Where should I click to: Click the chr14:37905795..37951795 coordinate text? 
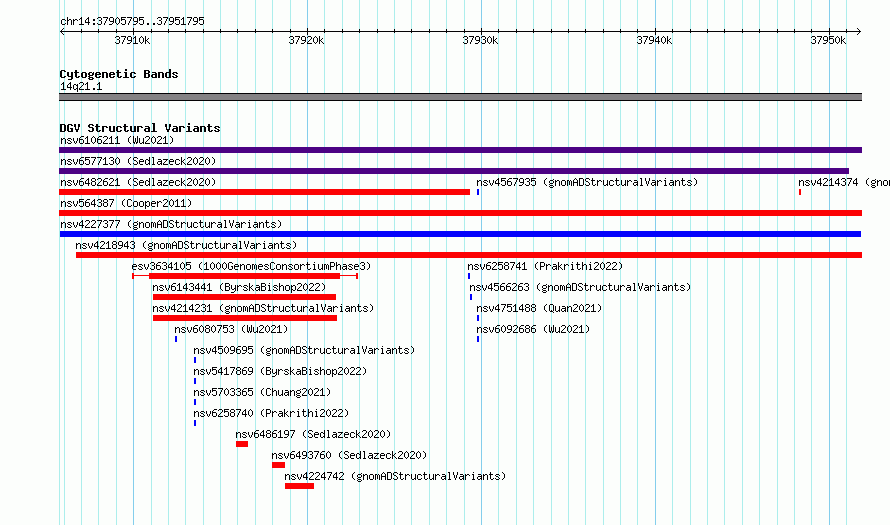[132, 22]
